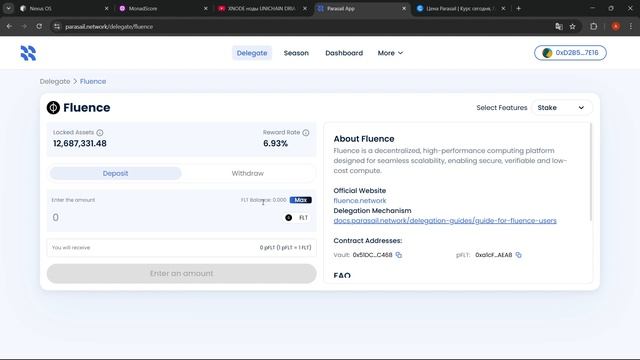Viewport: 640px width, 360px height.
Task: Open the Dashboard navigation tab
Action: pyautogui.click(x=344, y=53)
